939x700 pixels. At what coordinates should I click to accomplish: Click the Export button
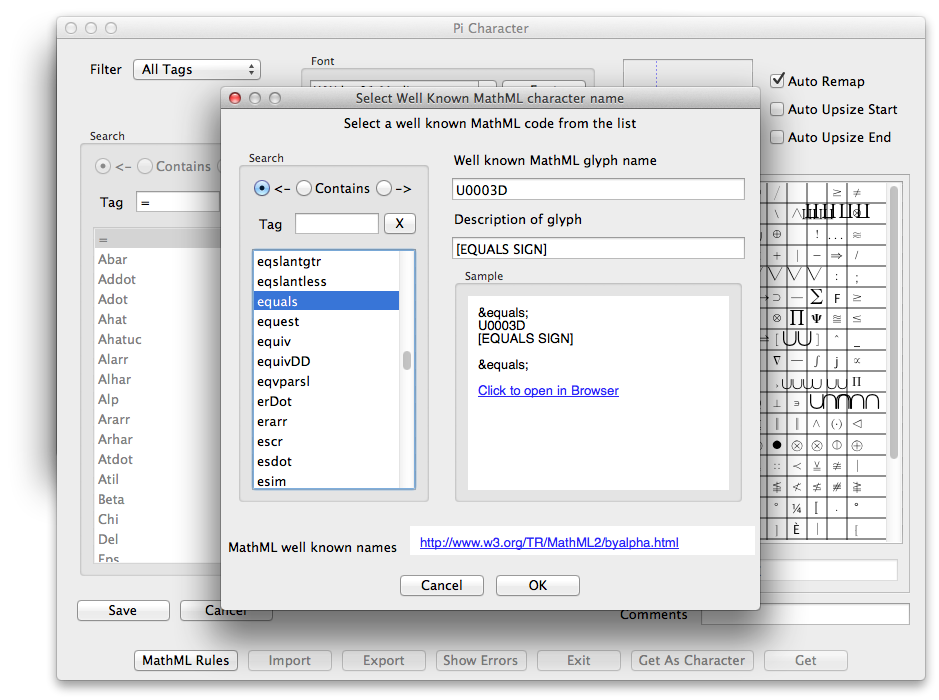point(383,660)
